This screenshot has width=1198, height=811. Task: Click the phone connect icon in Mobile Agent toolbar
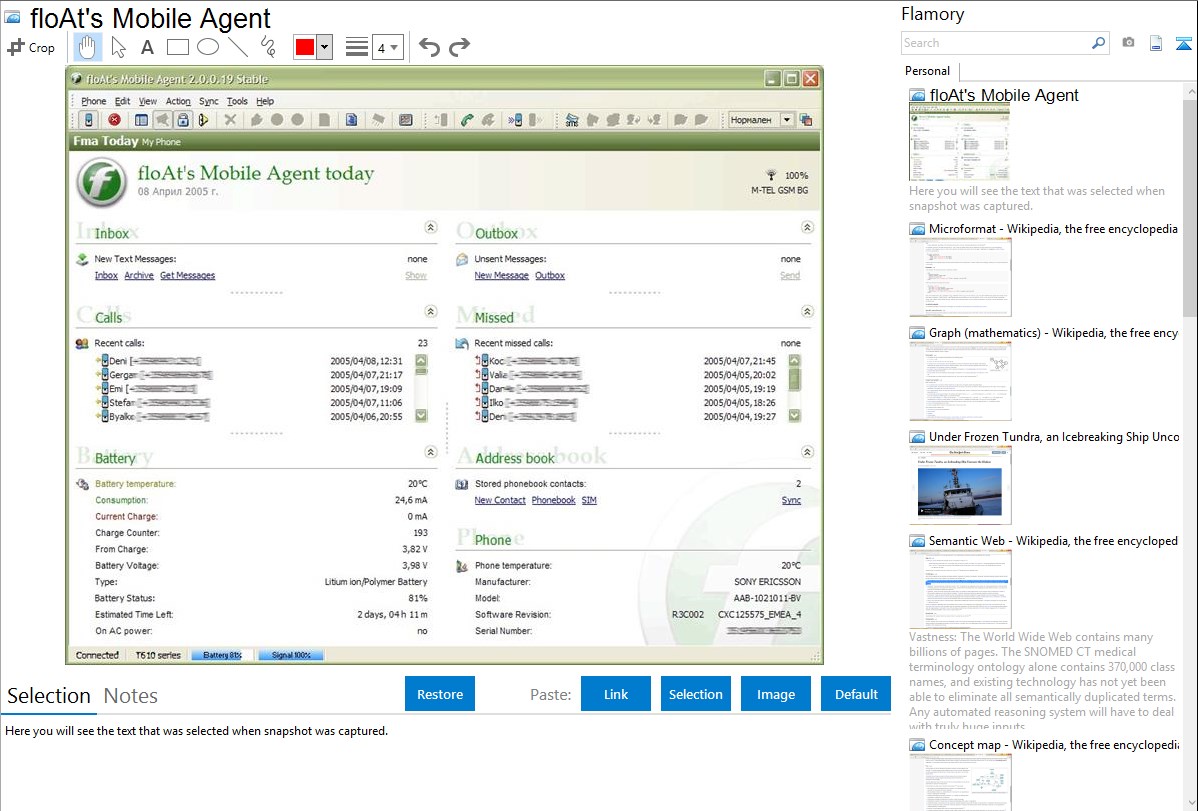(89, 120)
